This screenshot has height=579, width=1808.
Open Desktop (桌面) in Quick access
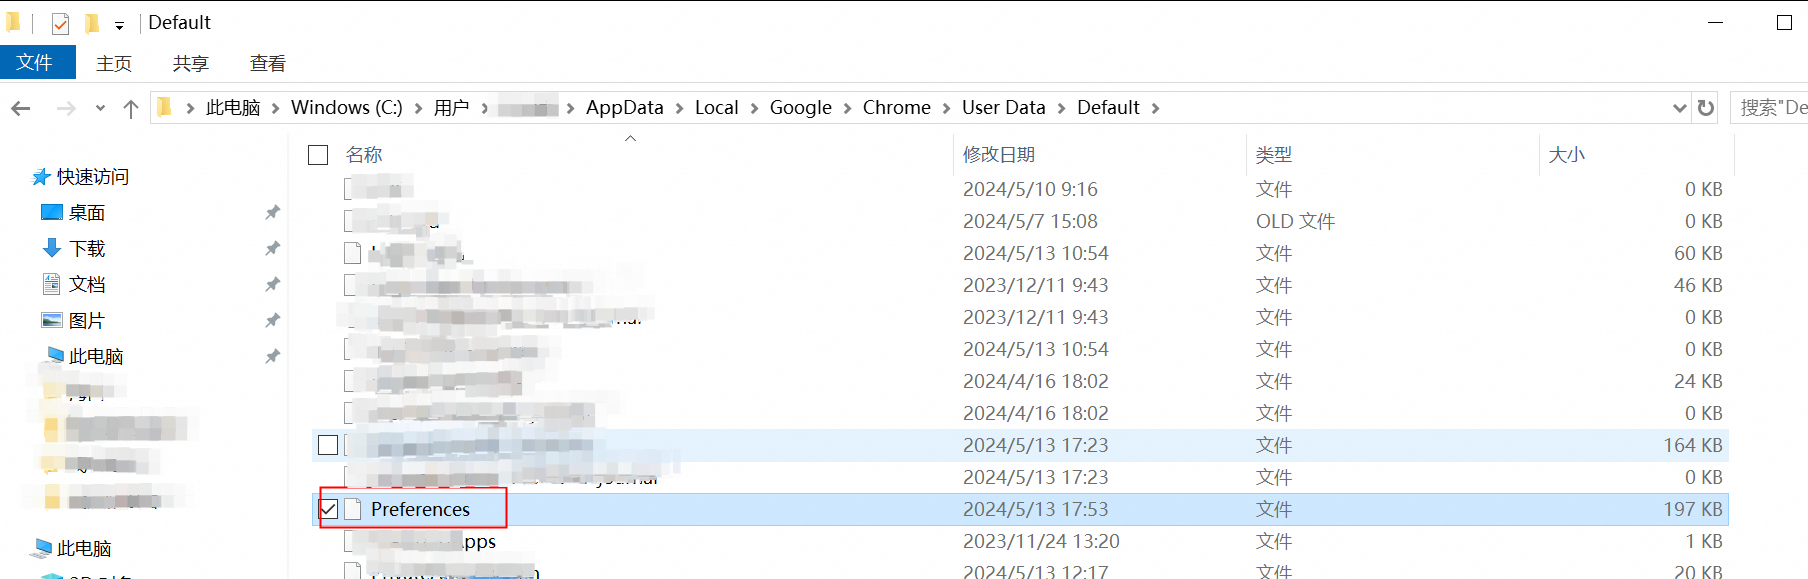[x=87, y=212]
